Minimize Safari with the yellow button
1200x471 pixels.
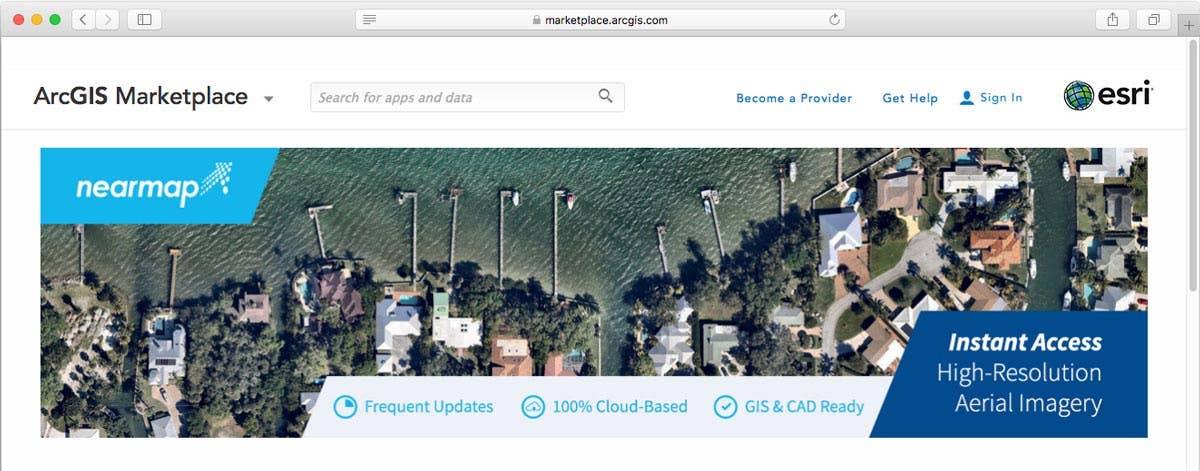(x=37, y=20)
